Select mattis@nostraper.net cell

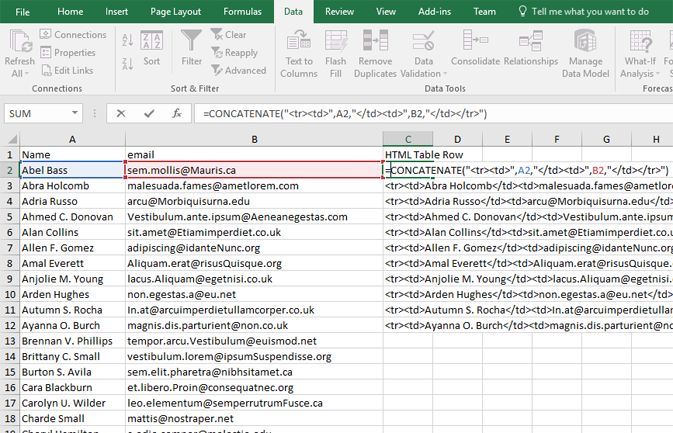click(x=254, y=418)
